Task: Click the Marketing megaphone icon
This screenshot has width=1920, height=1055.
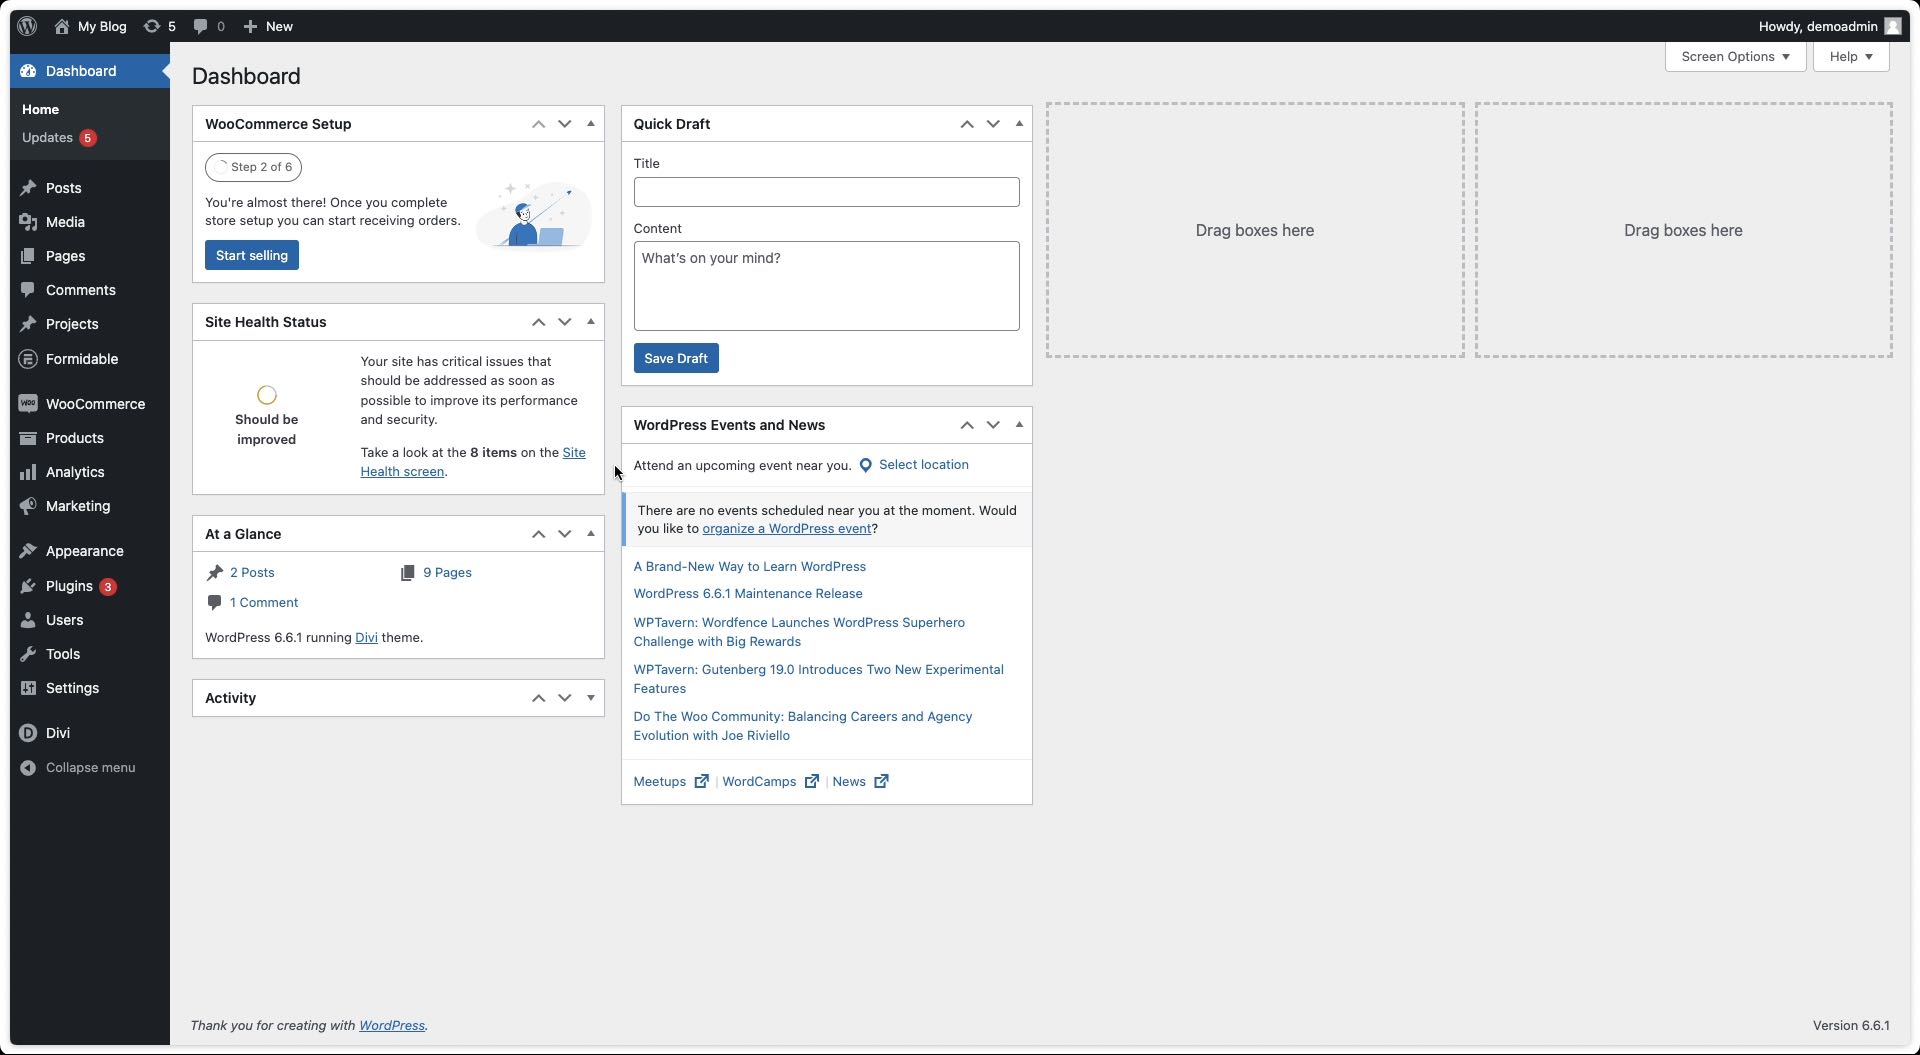Action: pos(28,506)
